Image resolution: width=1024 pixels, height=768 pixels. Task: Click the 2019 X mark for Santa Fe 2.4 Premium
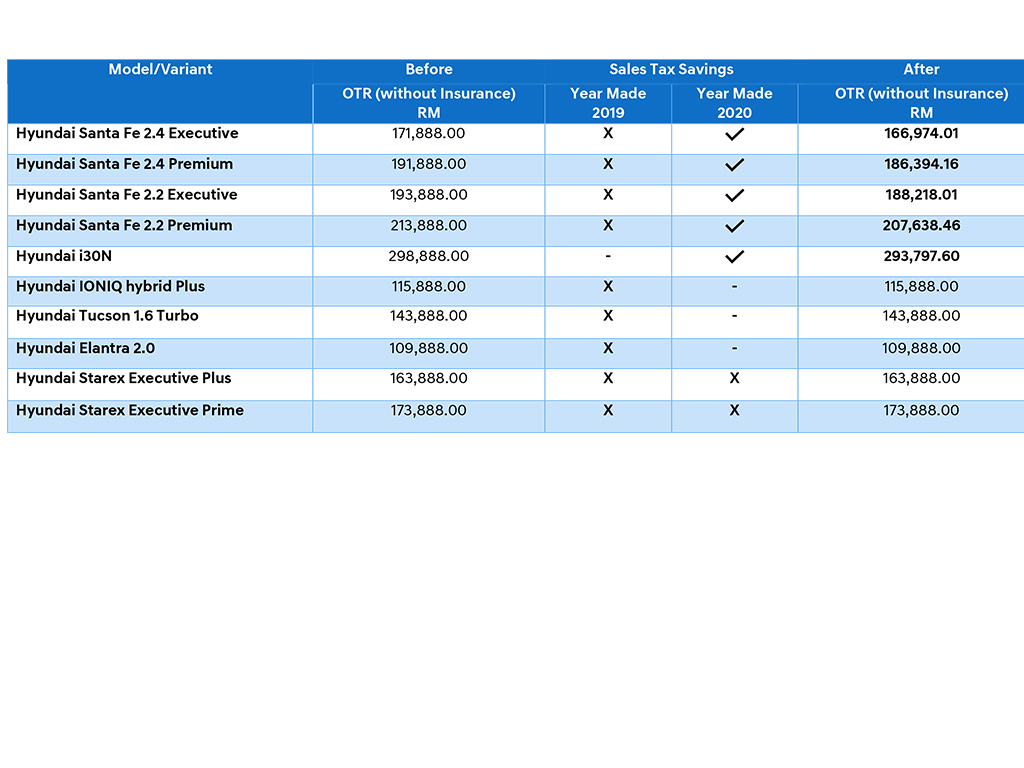tap(608, 164)
